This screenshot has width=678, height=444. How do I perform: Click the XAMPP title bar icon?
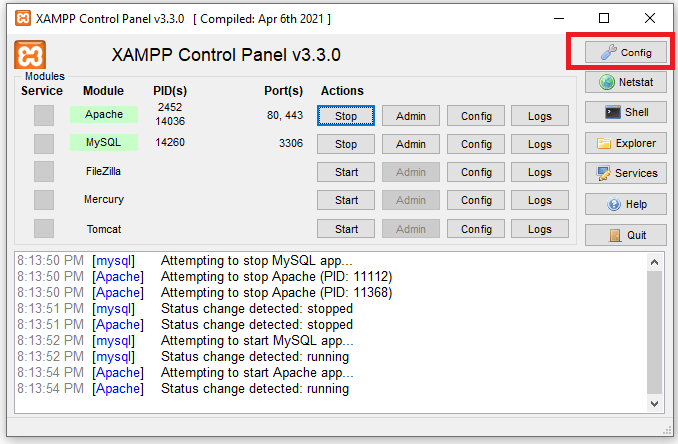23,19
